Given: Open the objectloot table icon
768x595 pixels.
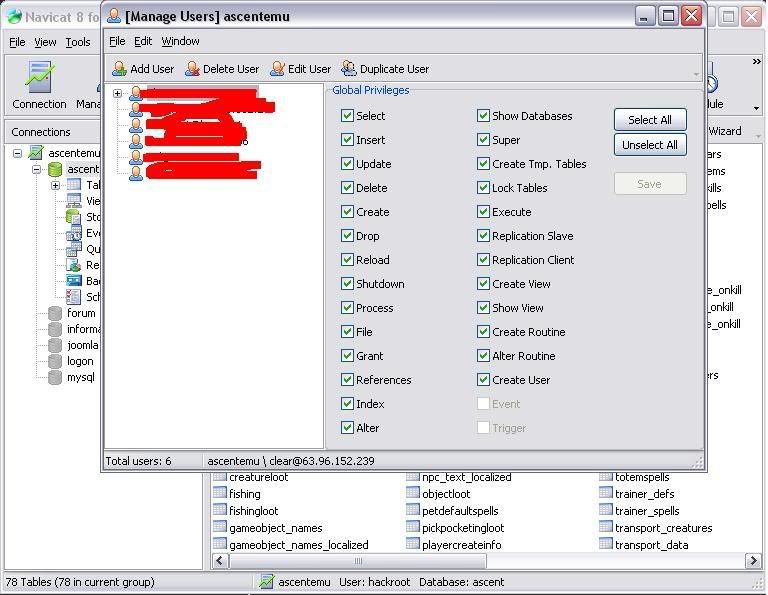Looking at the screenshot, I should click(413, 493).
